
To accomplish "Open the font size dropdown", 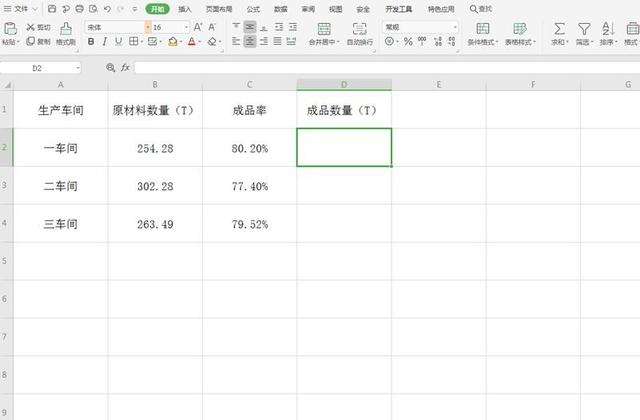I will click(187, 27).
